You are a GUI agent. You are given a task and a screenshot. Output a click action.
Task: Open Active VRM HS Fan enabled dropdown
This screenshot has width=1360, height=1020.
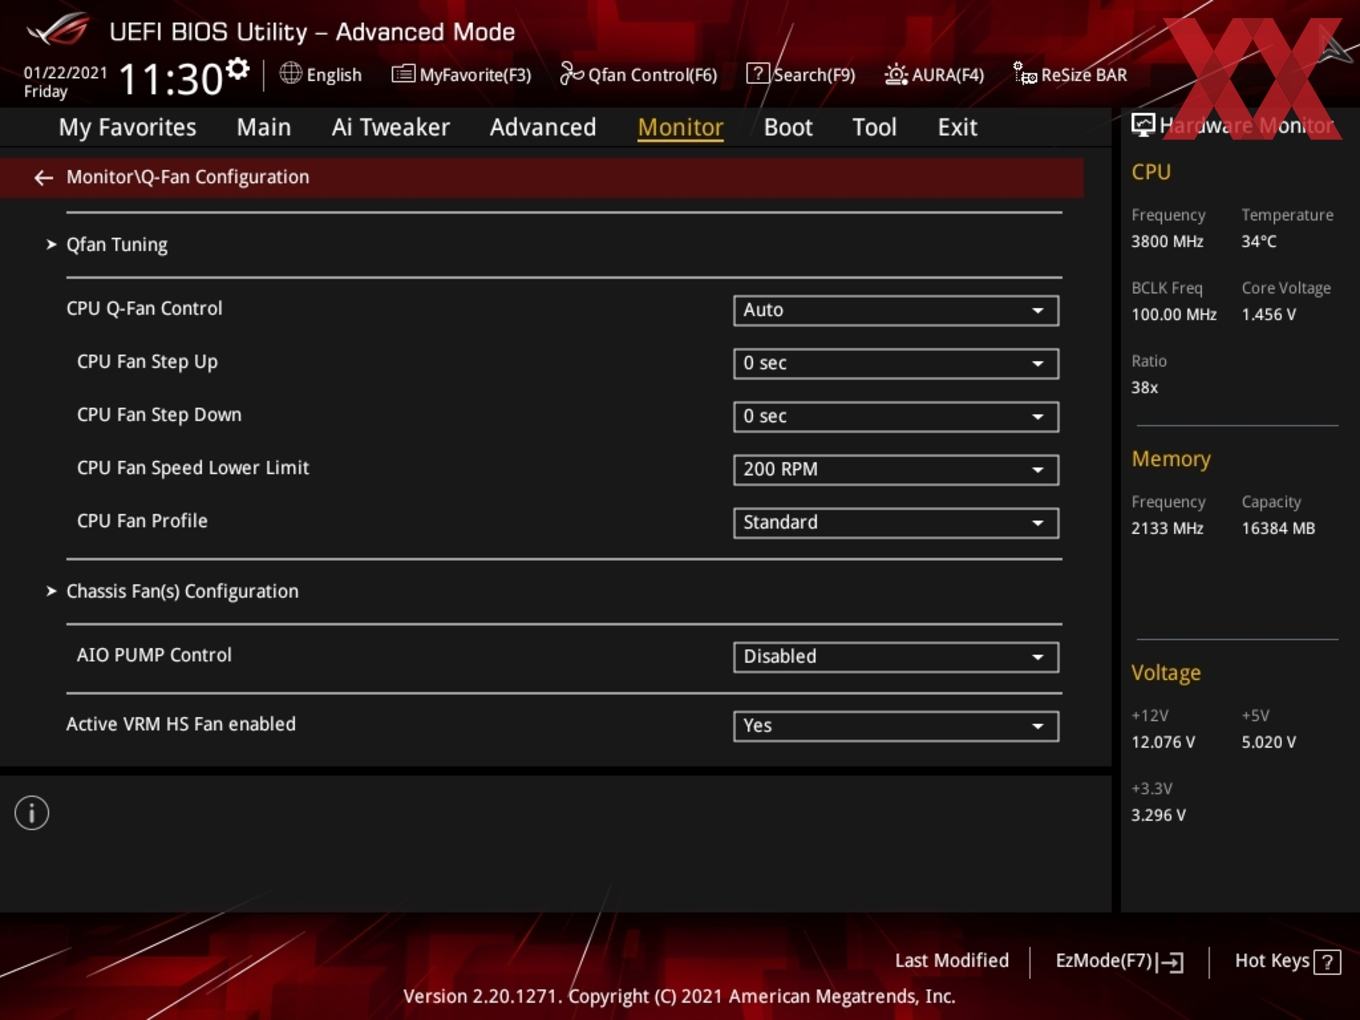[896, 725]
